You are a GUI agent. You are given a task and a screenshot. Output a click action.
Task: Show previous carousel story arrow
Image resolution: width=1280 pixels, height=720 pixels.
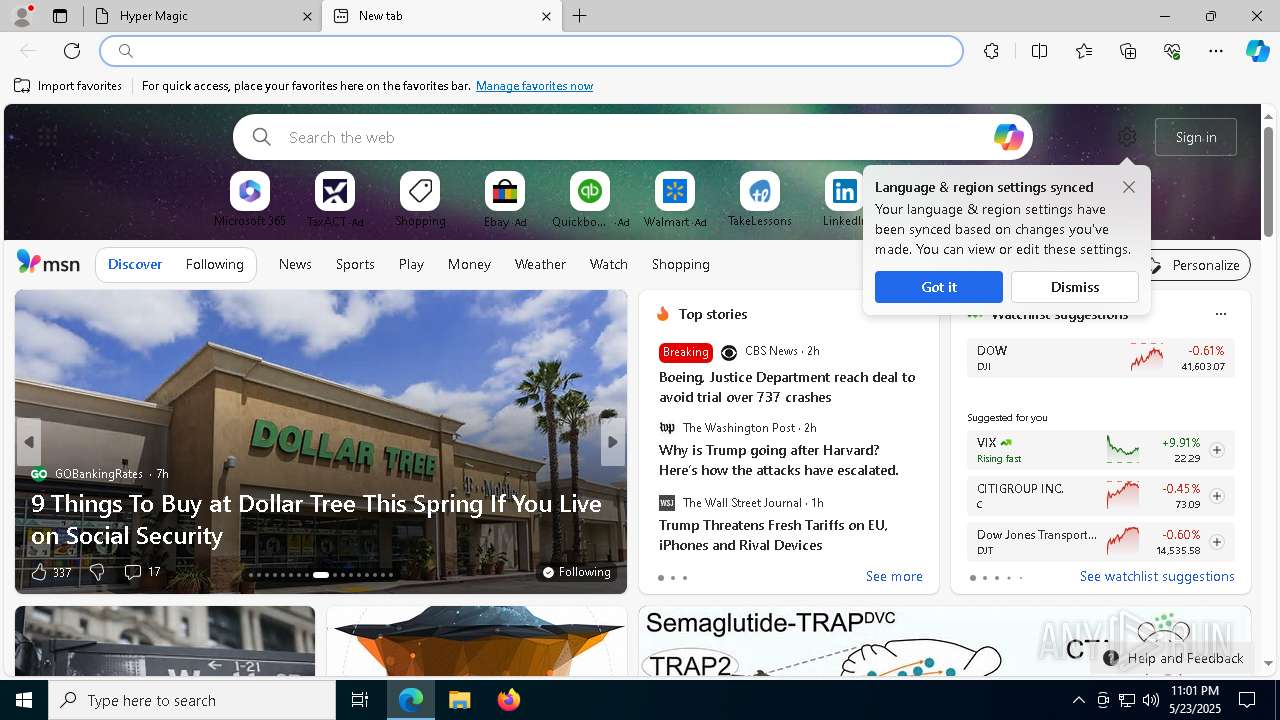click(29, 442)
